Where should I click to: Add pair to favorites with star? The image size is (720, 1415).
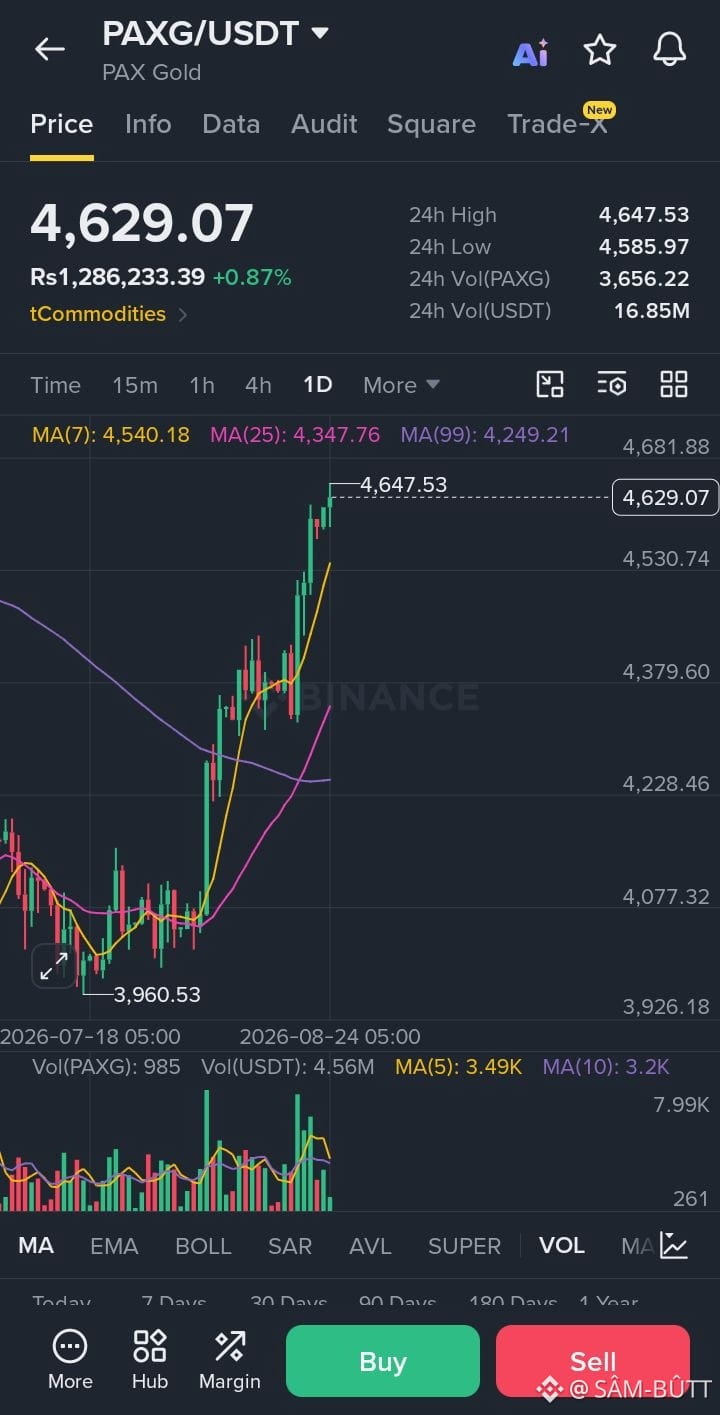point(600,50)
